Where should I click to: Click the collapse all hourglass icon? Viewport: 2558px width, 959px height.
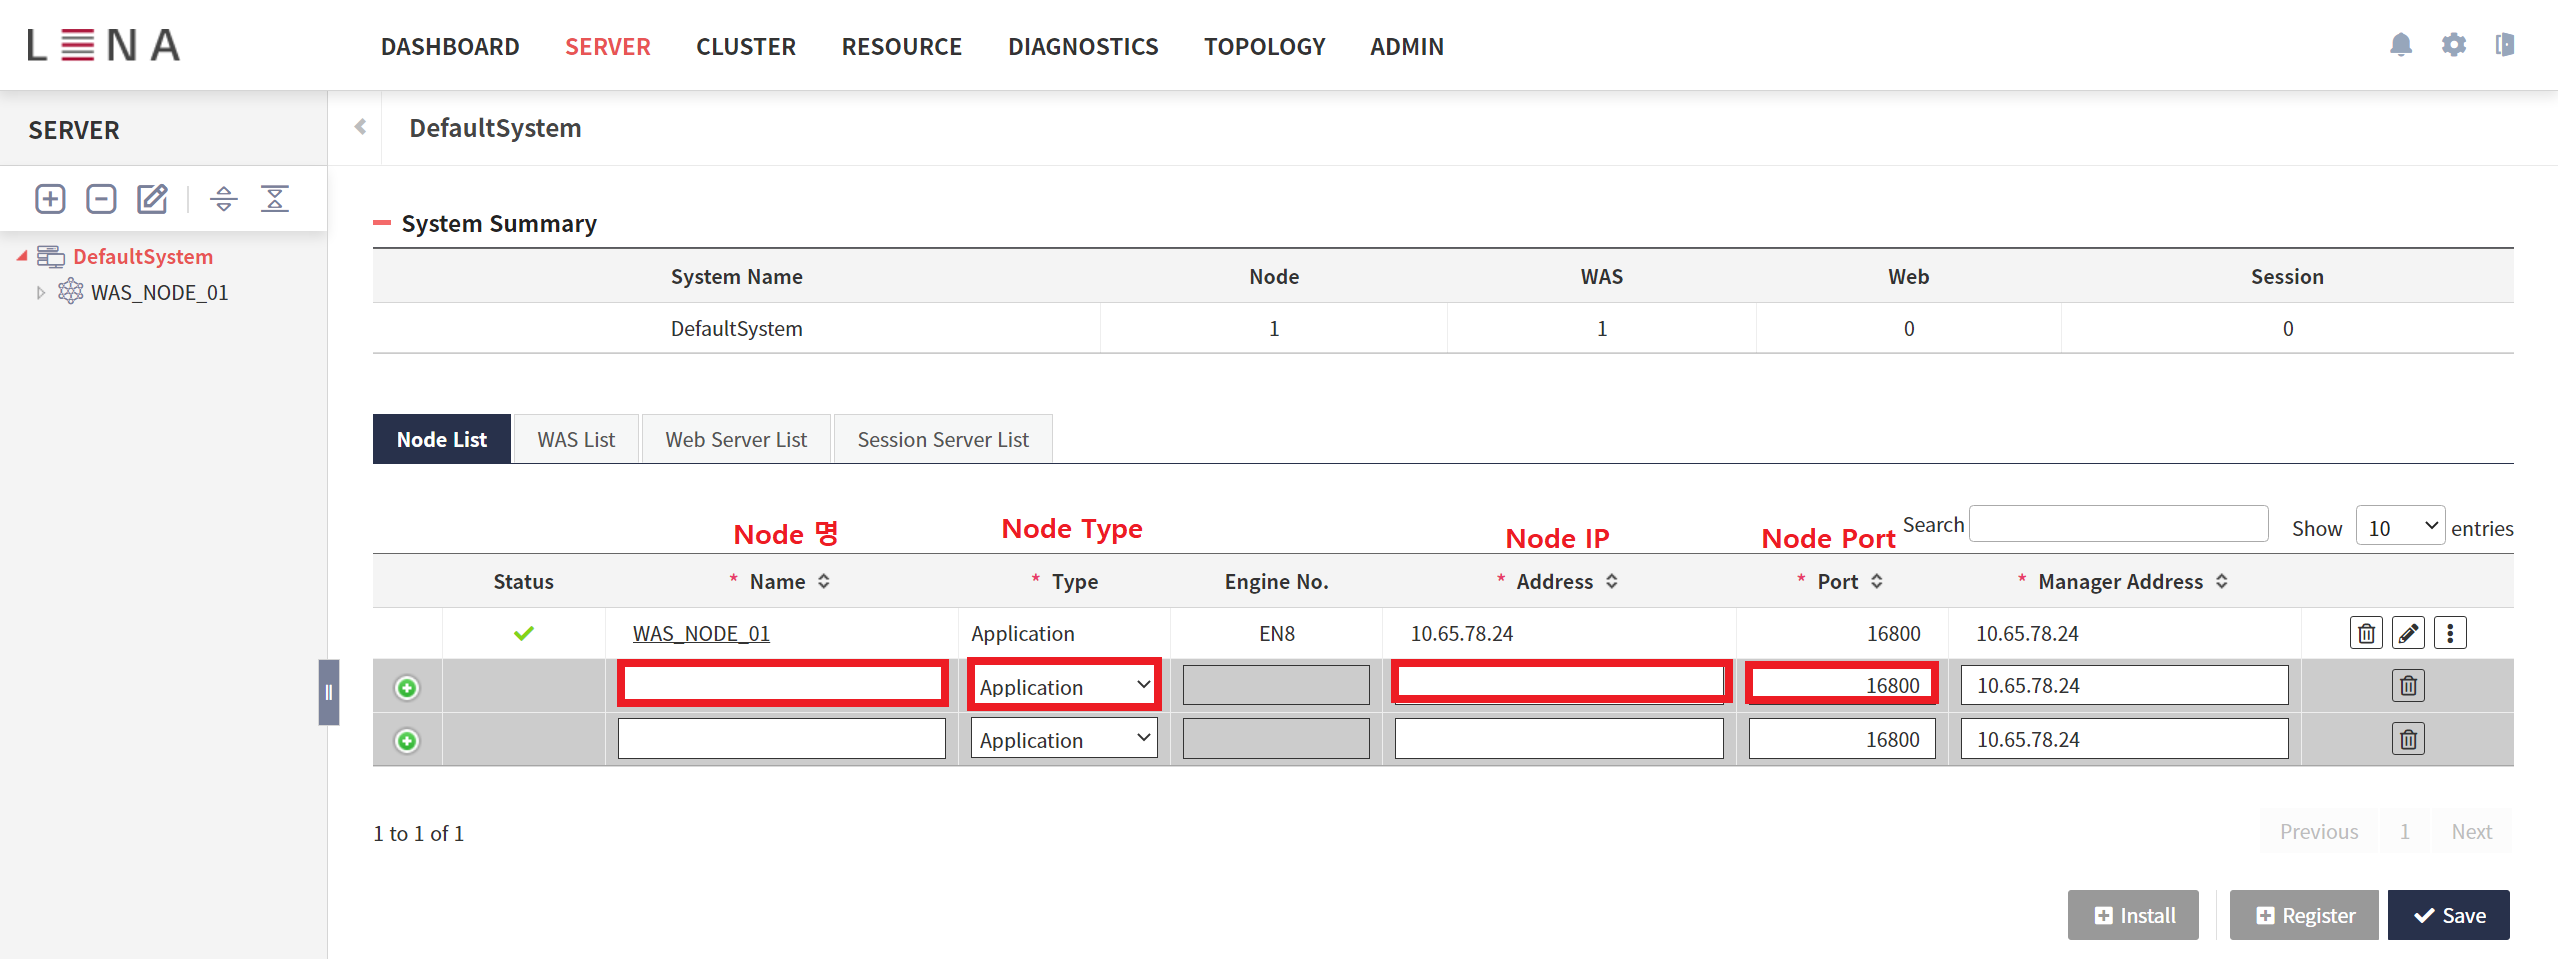tap(276, 198)
